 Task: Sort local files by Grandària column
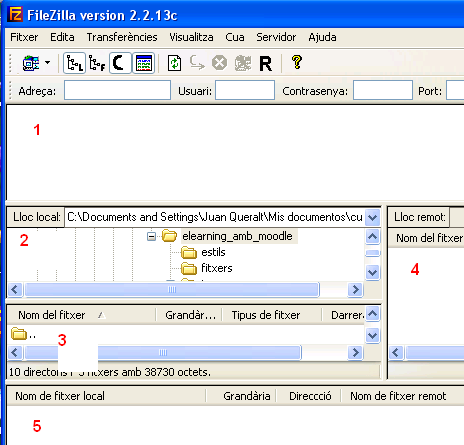coord(189,315)
